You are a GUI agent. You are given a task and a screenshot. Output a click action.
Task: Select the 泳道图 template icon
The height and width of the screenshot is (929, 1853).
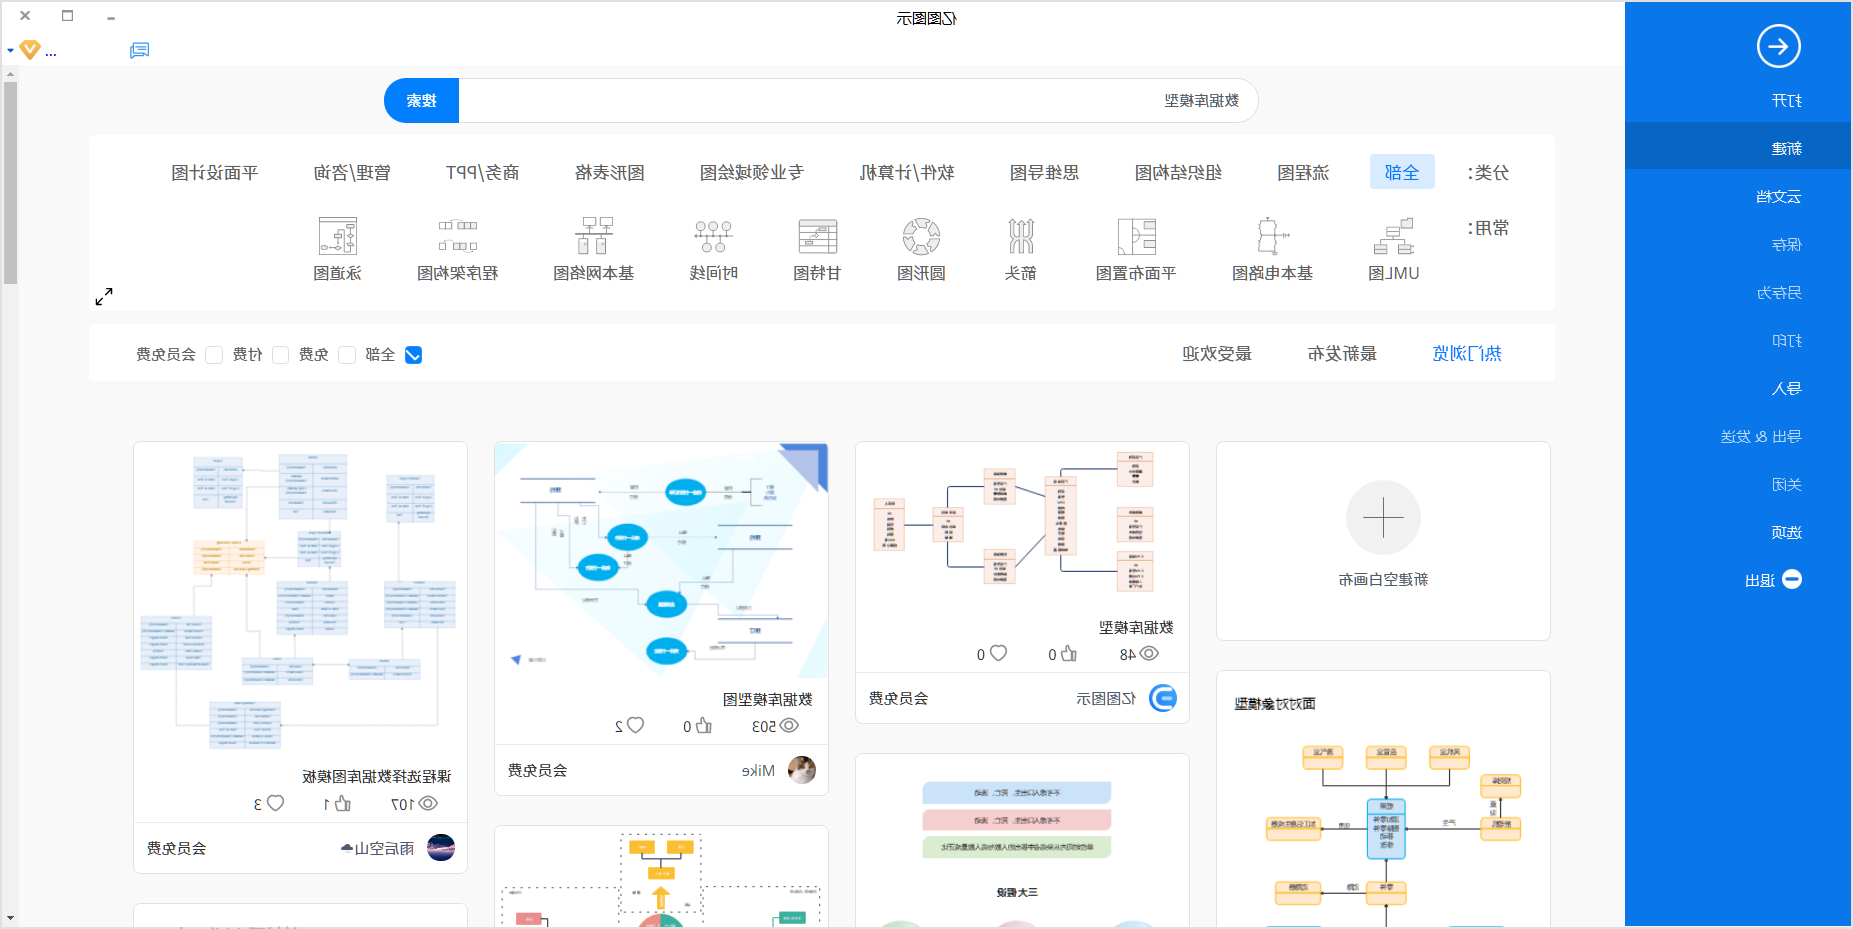tap(337, 237)
